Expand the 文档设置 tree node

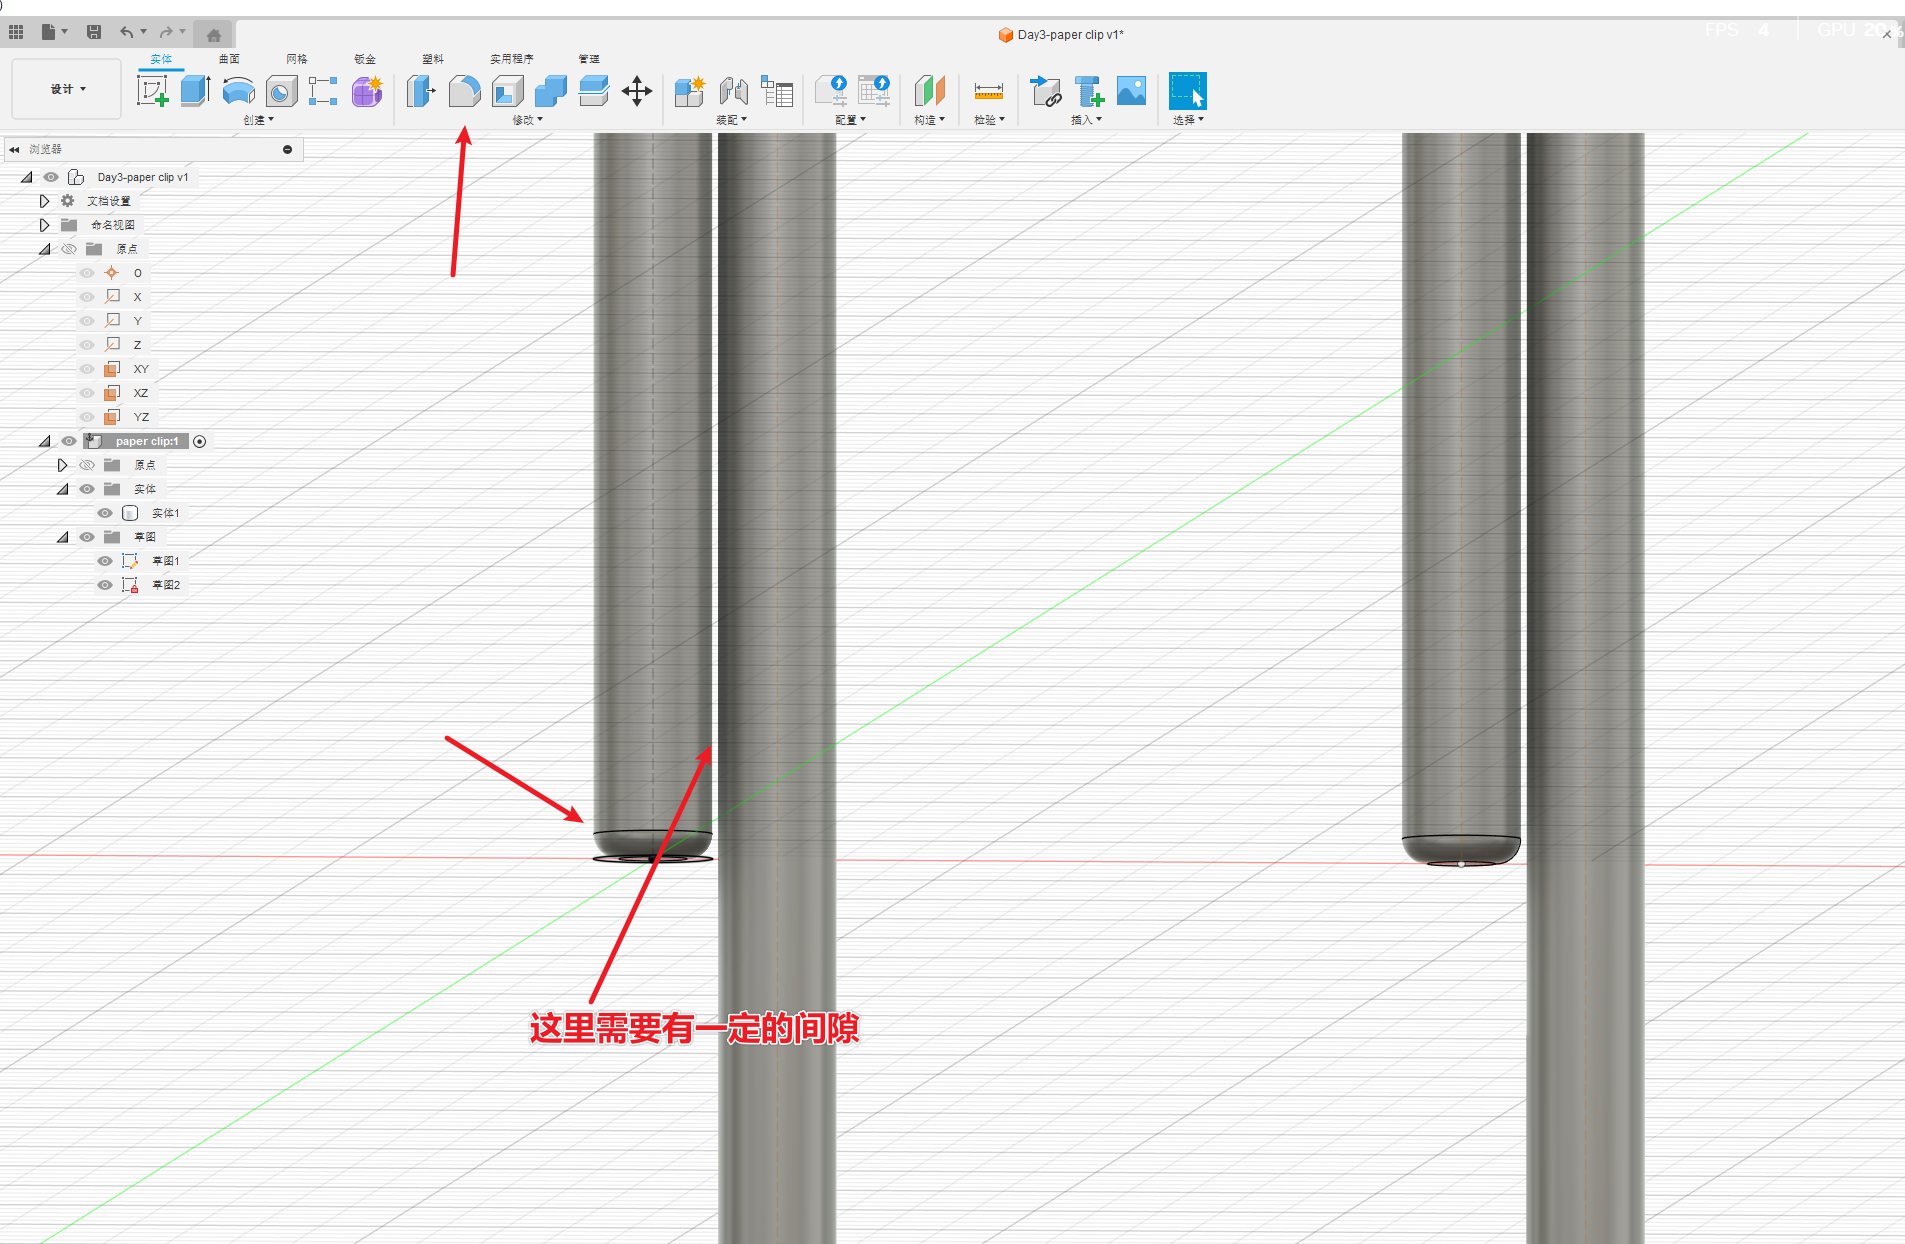point(44,201)
